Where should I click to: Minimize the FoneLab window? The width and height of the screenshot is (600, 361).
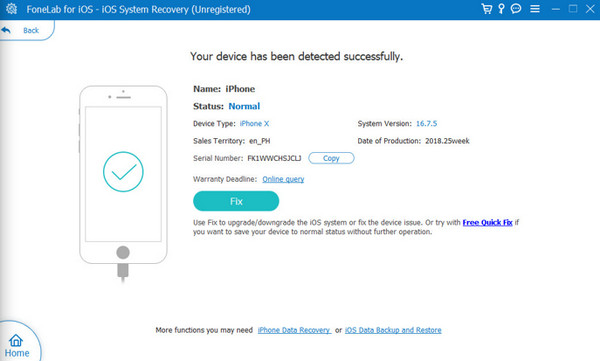pyautogui.click(x=556, y=9)
